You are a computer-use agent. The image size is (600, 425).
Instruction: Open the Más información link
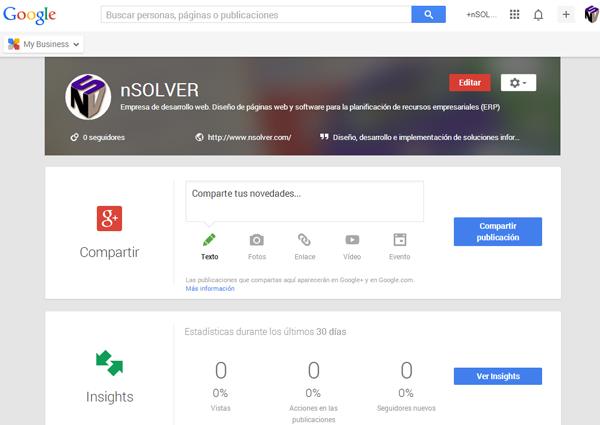[210, 288]
